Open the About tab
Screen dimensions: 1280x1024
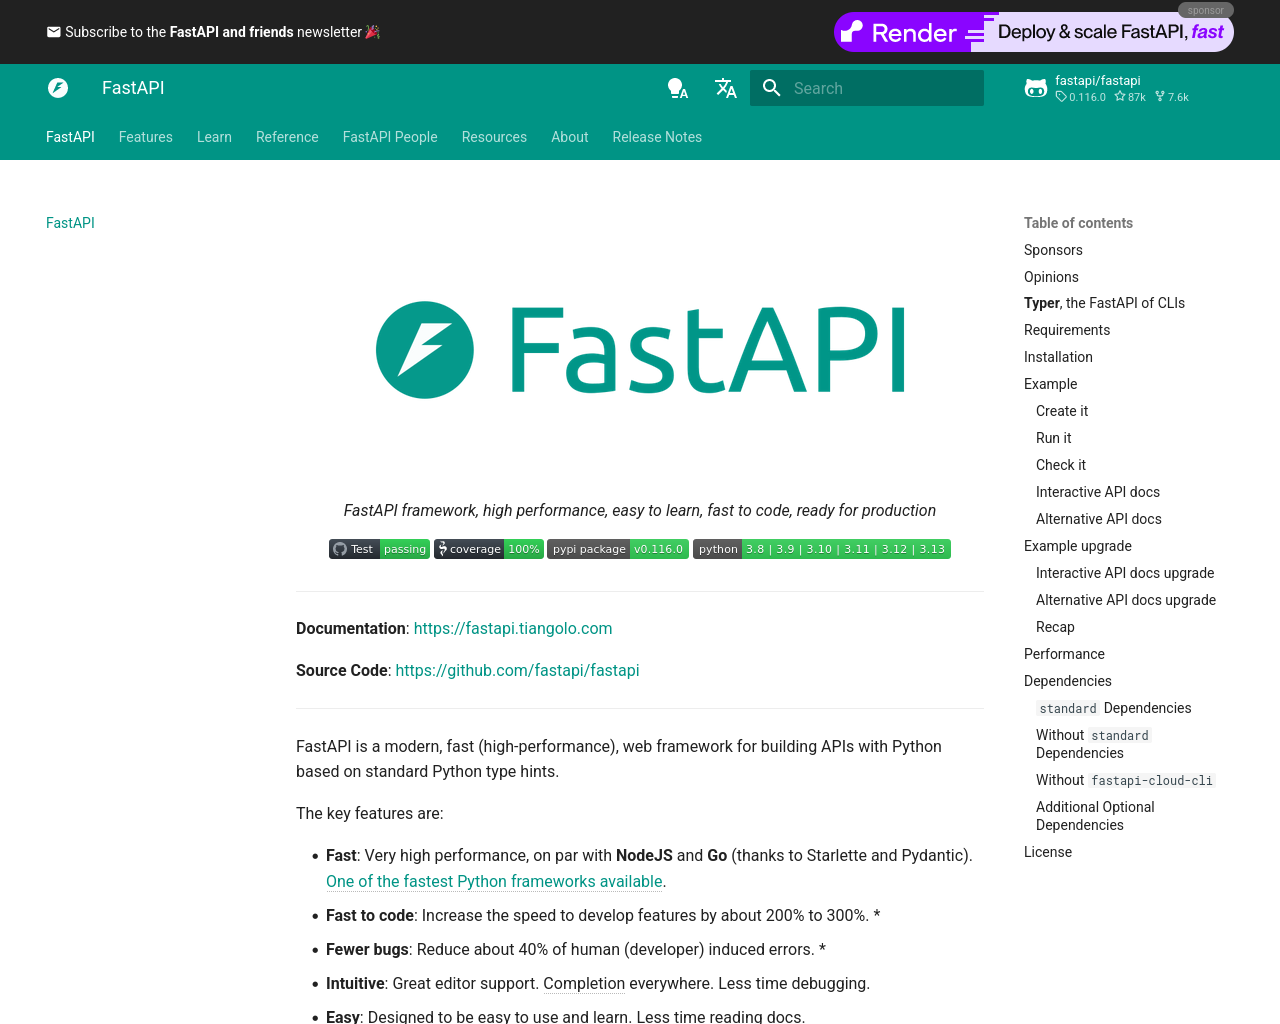click(x=570, y=137)
